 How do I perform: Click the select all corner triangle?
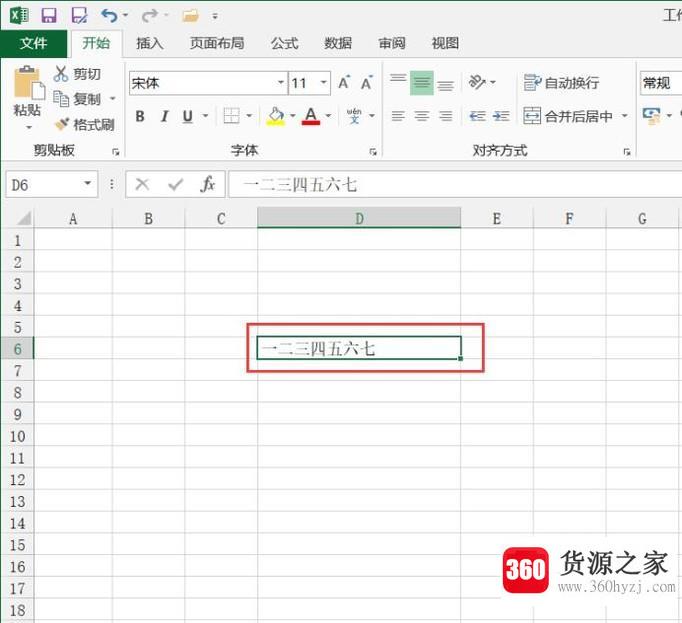tap(23, 218)
